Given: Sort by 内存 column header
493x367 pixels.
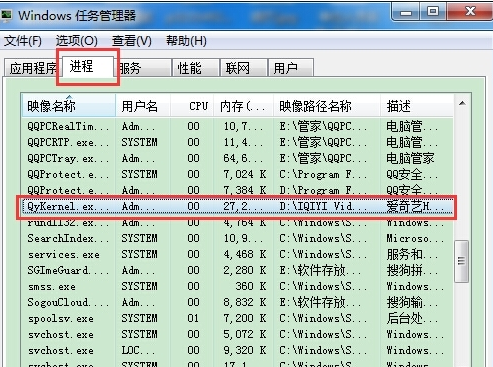Looking at the screenshot, I should pyautogui.click(x=243, y=106).
